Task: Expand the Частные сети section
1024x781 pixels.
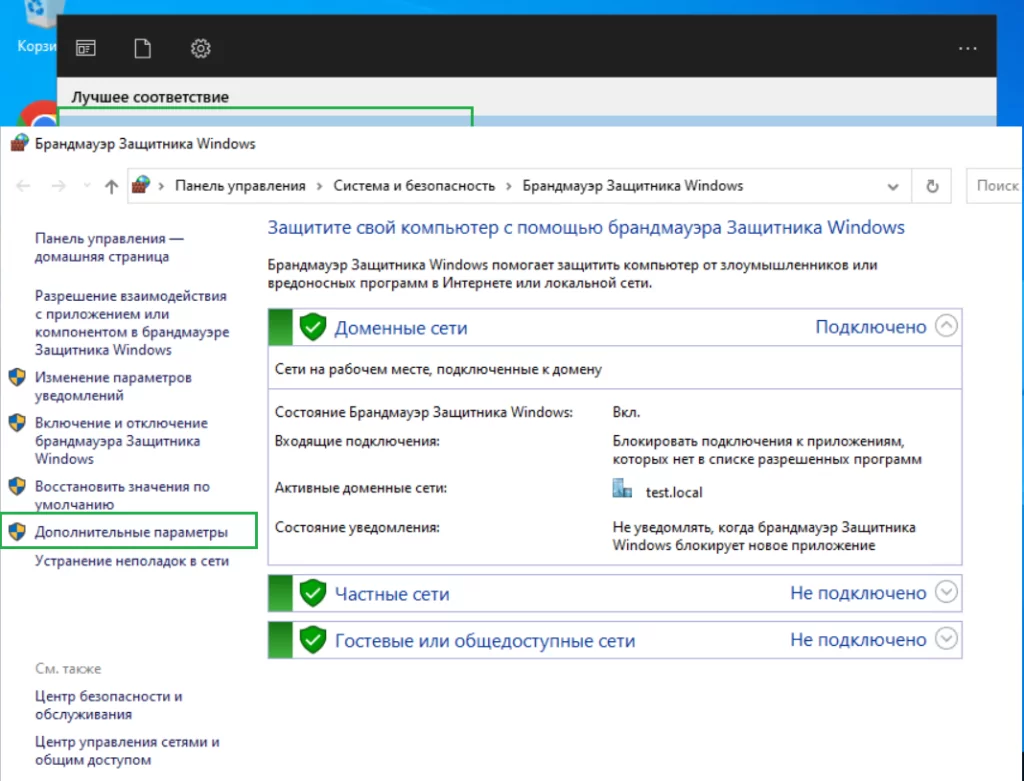Action: click(x=946, y=592)
